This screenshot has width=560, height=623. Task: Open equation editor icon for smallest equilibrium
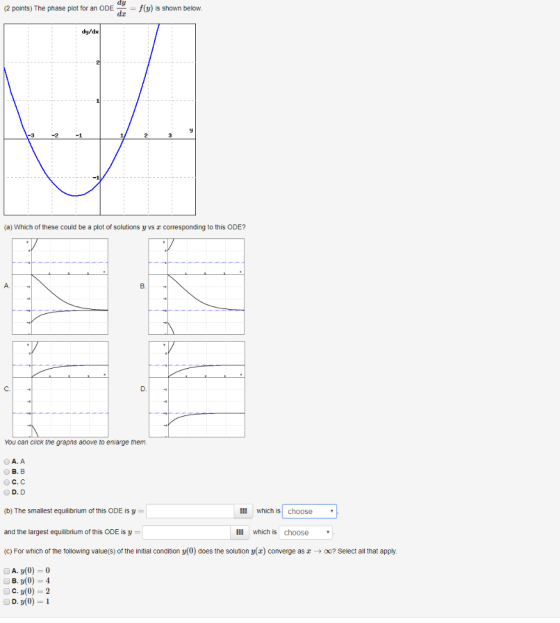(243, 511)
